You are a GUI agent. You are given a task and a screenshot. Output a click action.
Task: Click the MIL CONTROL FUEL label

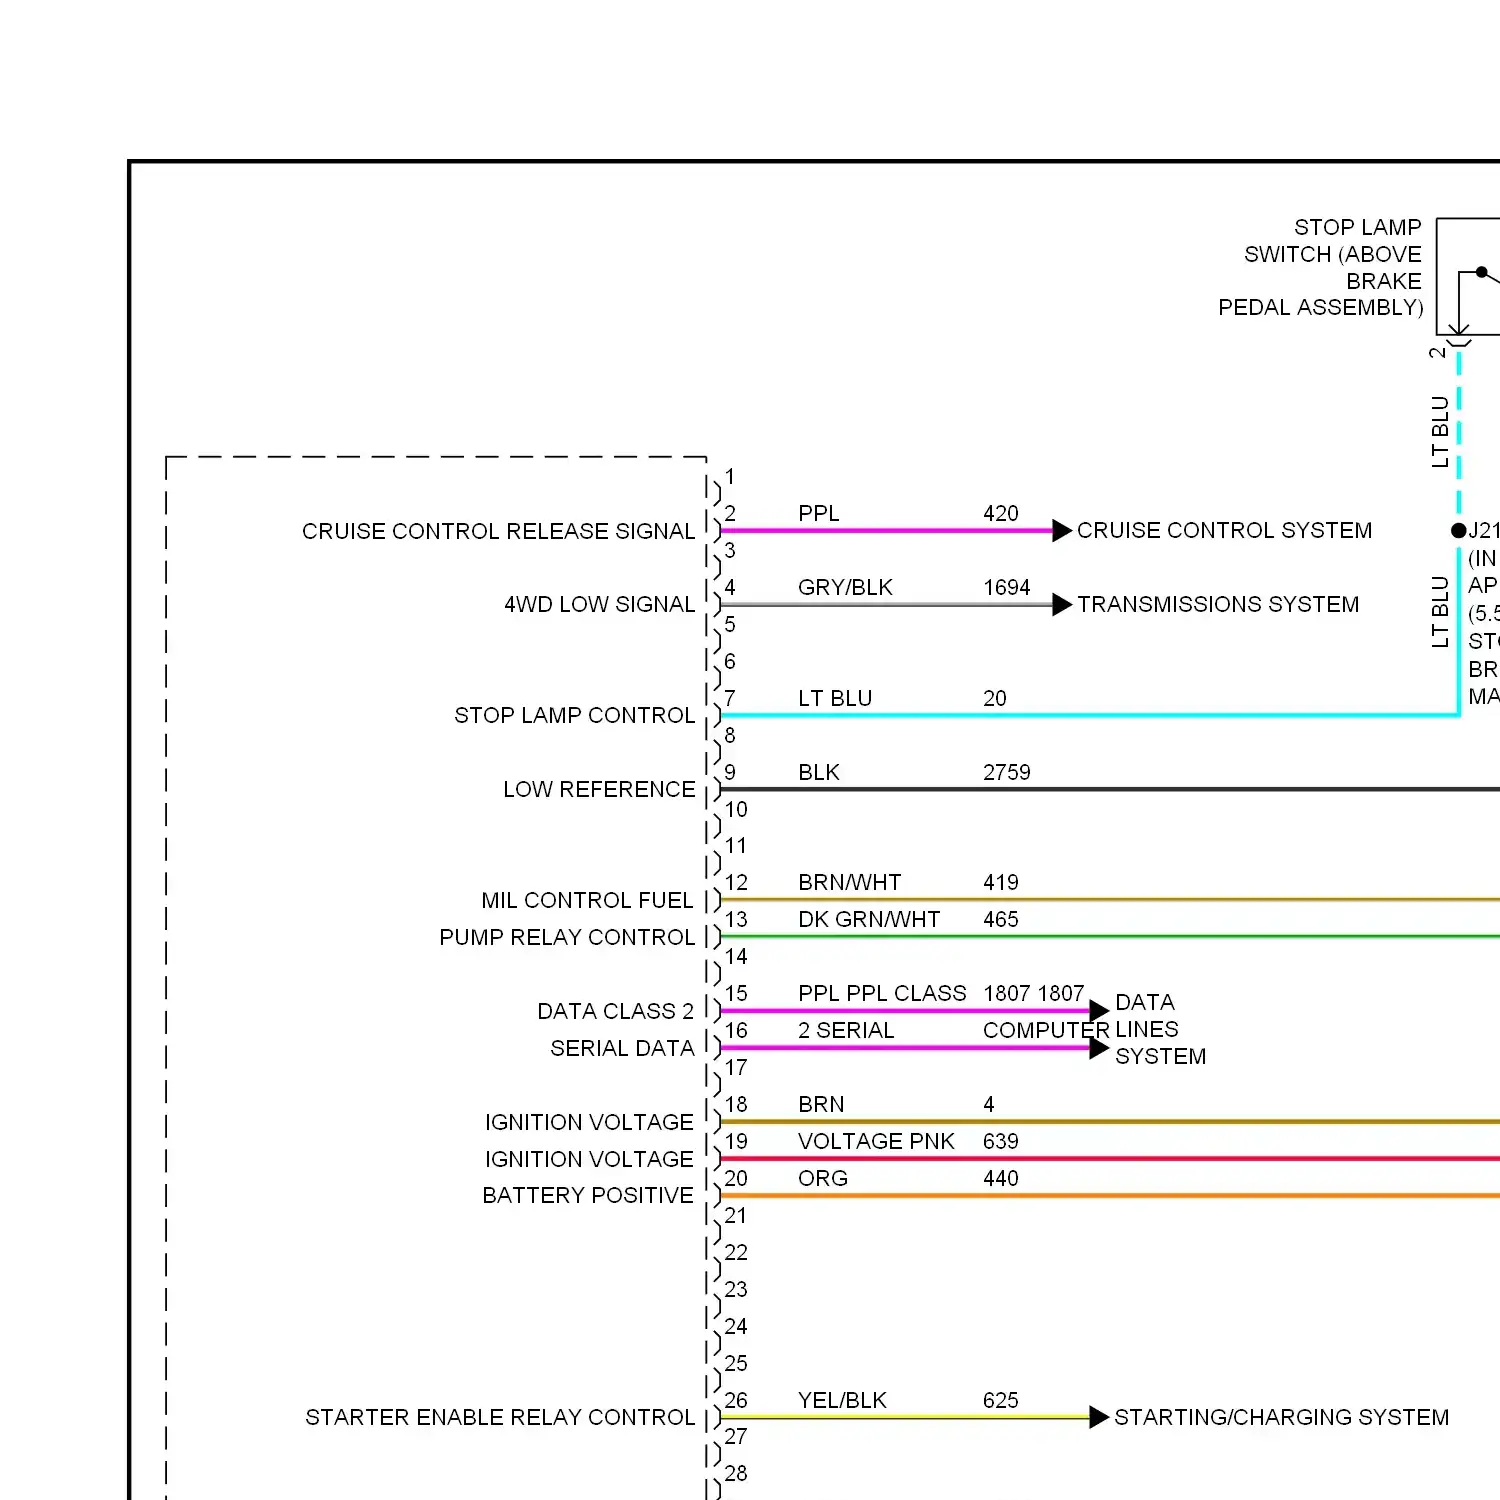click(587, 900)
